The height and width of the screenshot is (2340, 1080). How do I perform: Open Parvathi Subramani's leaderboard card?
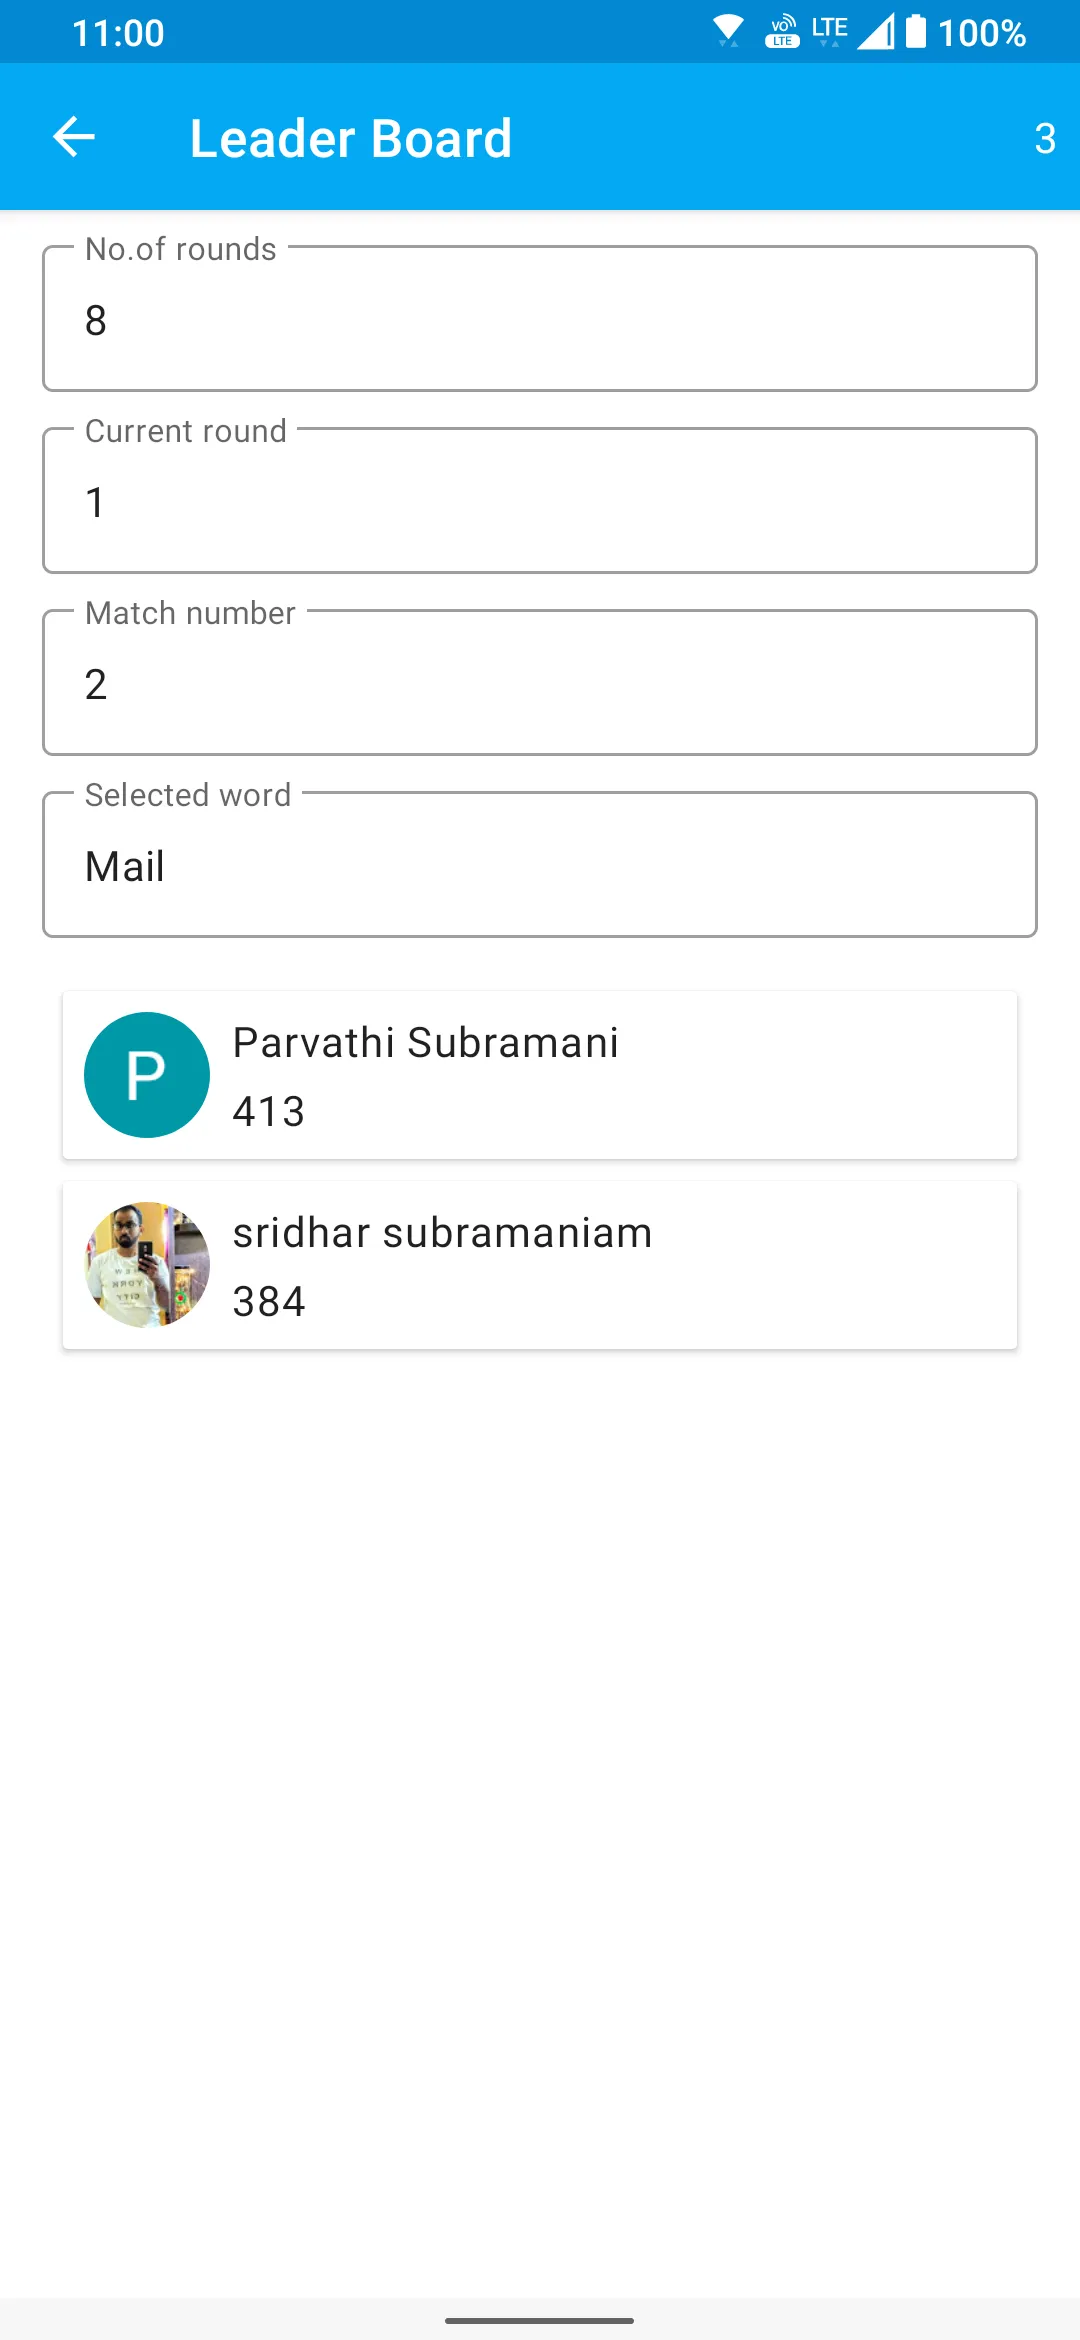[540, 1075]
